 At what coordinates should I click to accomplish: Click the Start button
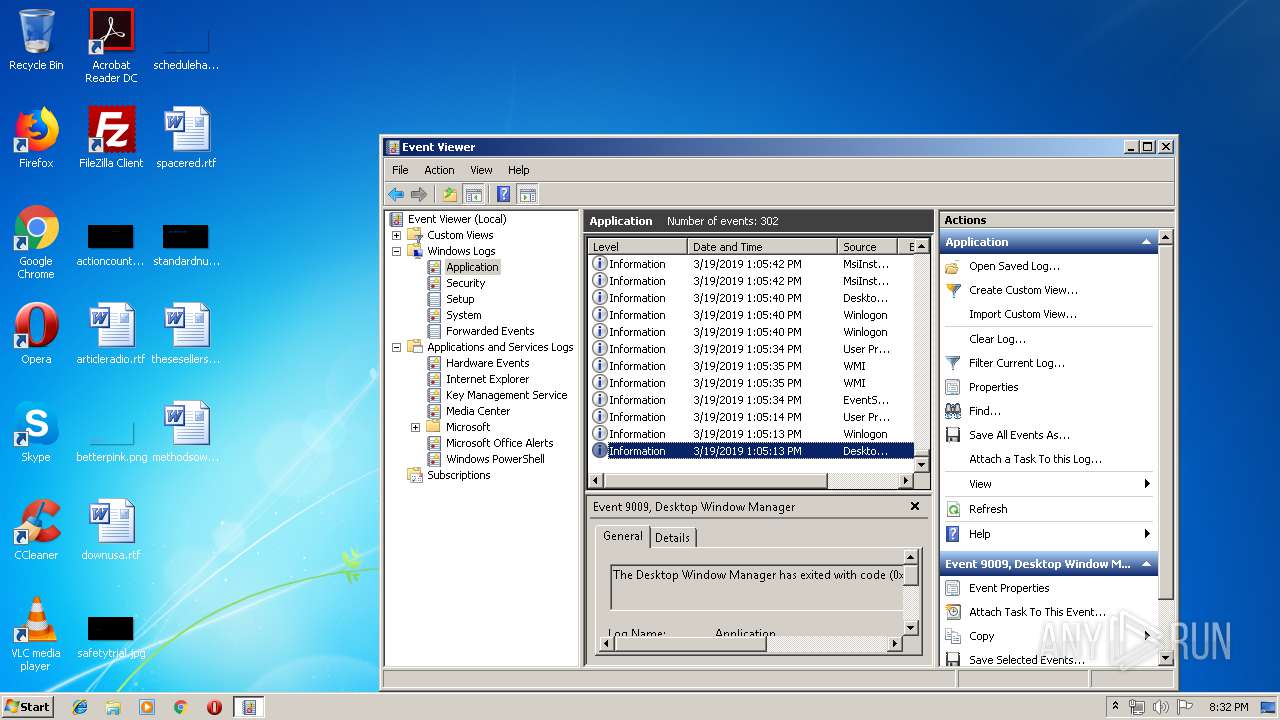tap(27, 706)
